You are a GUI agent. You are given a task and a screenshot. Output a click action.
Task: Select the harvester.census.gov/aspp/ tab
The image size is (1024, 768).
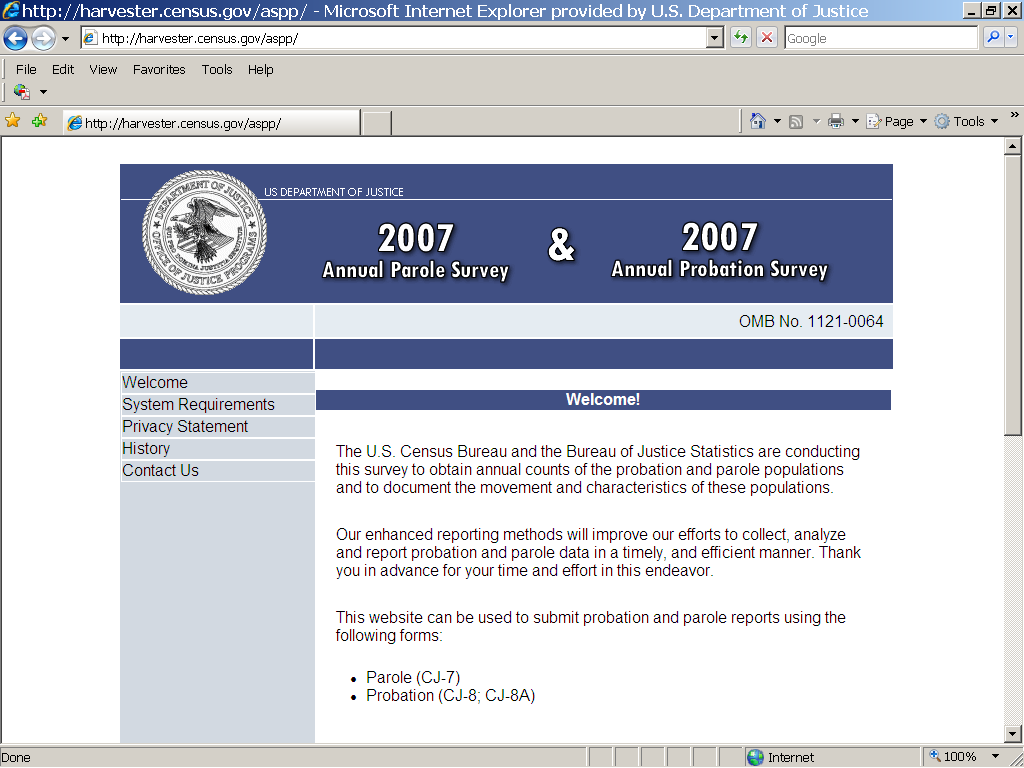click(212, 123)
